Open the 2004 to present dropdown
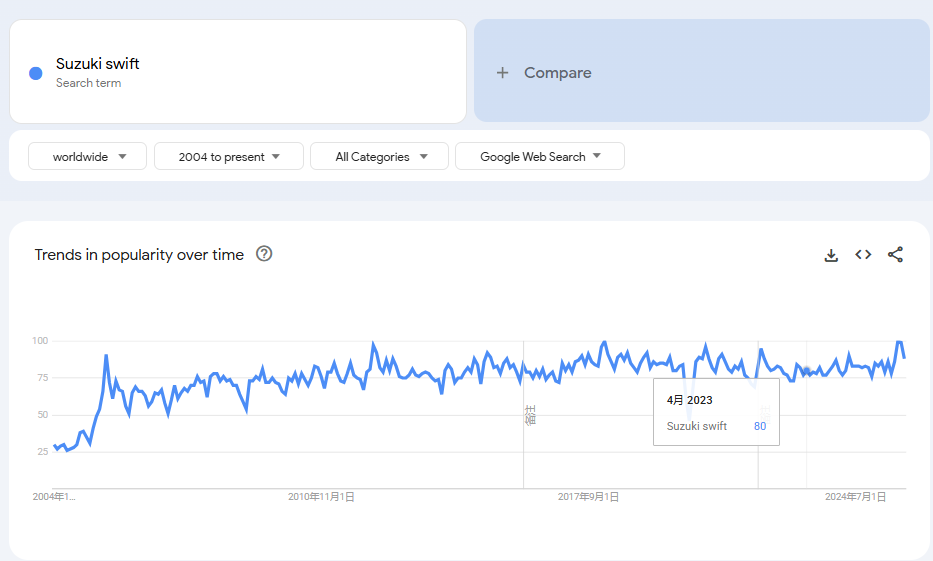This screenshot has width=933, height=561. (x=229, y=156)
